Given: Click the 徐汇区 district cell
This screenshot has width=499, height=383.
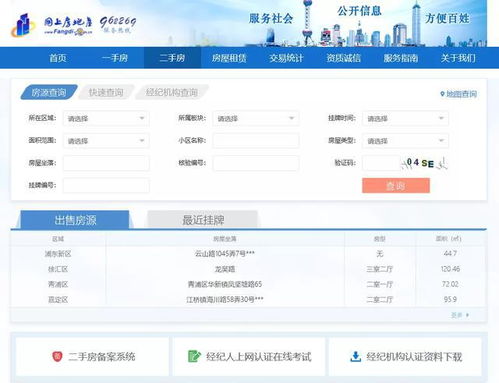Looking at the screenshot, I should [58, 269].
